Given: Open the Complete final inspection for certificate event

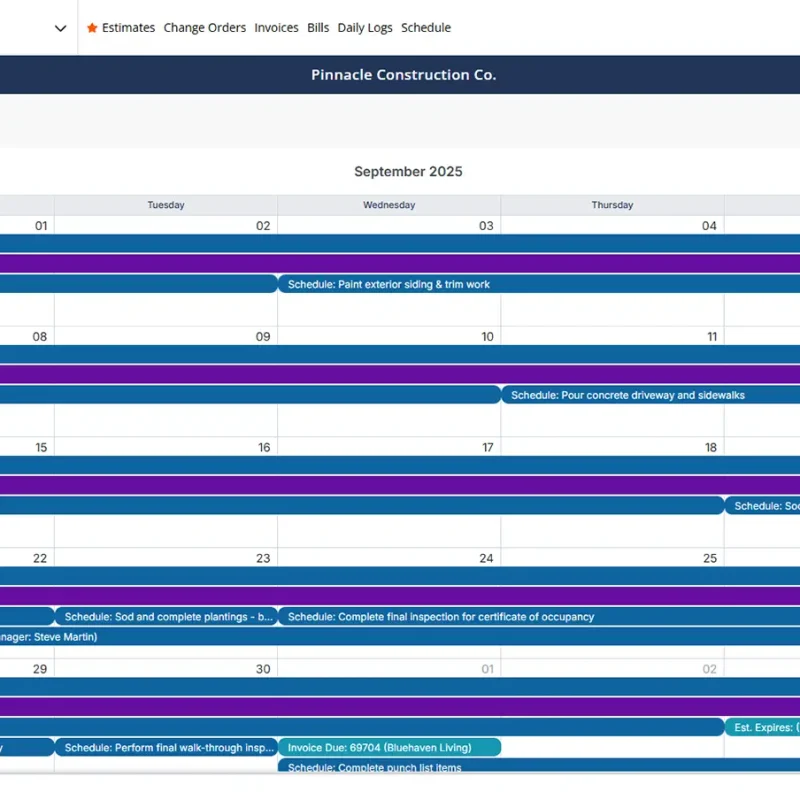Looking at the screenshot, I should [539, 616].
